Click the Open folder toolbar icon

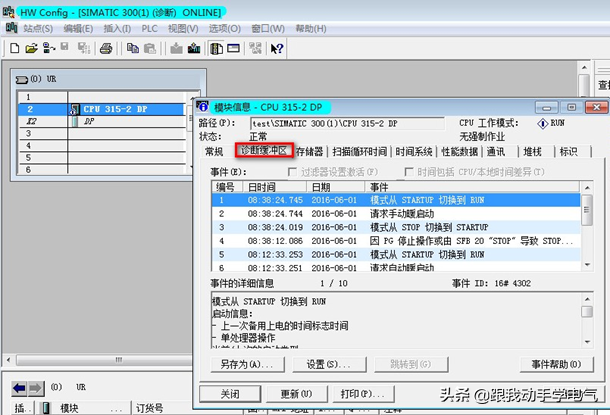point(31,48)
